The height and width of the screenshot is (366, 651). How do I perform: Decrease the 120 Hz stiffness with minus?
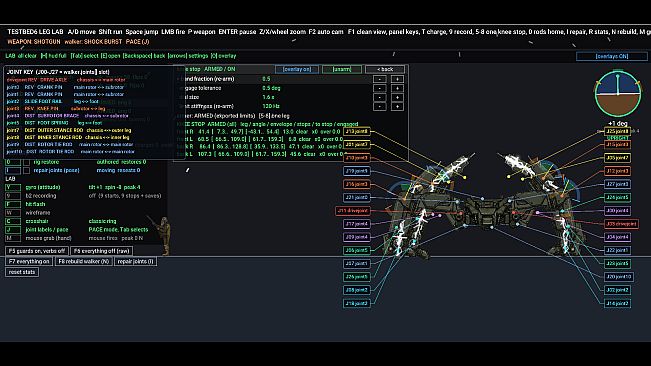click(379, 107)
